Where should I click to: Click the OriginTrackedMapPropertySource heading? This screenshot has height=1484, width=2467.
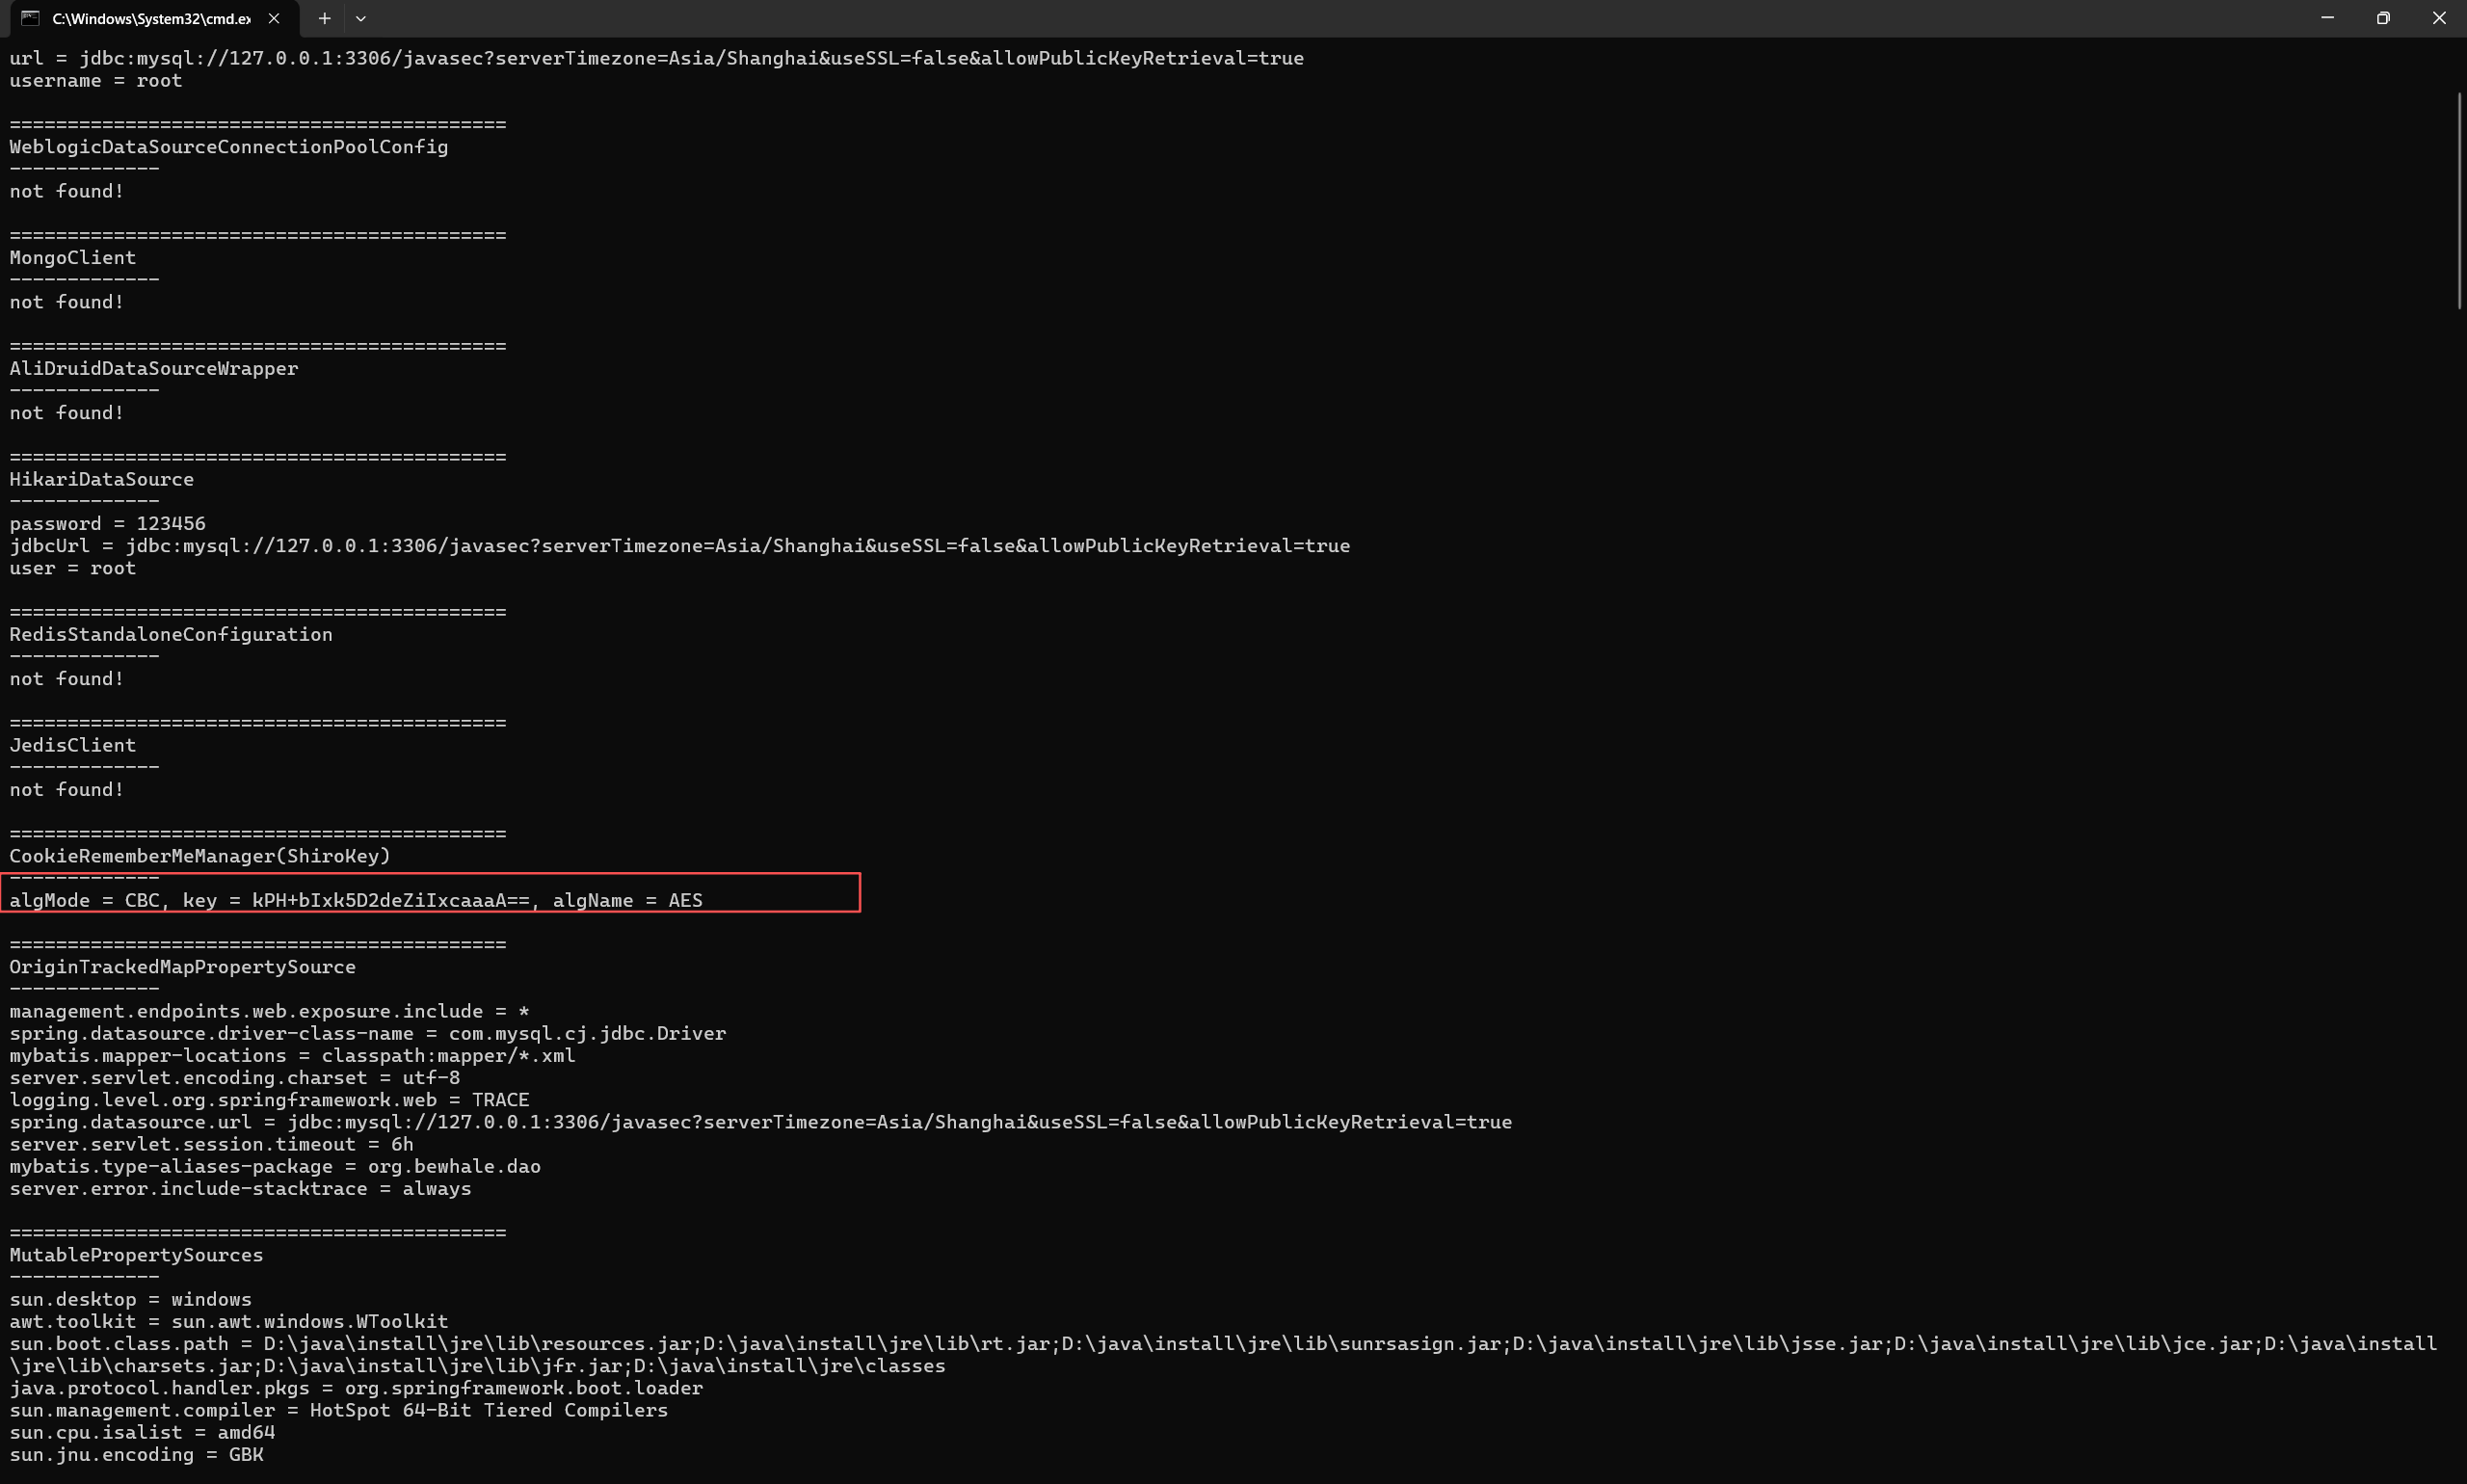coord(182,967)
